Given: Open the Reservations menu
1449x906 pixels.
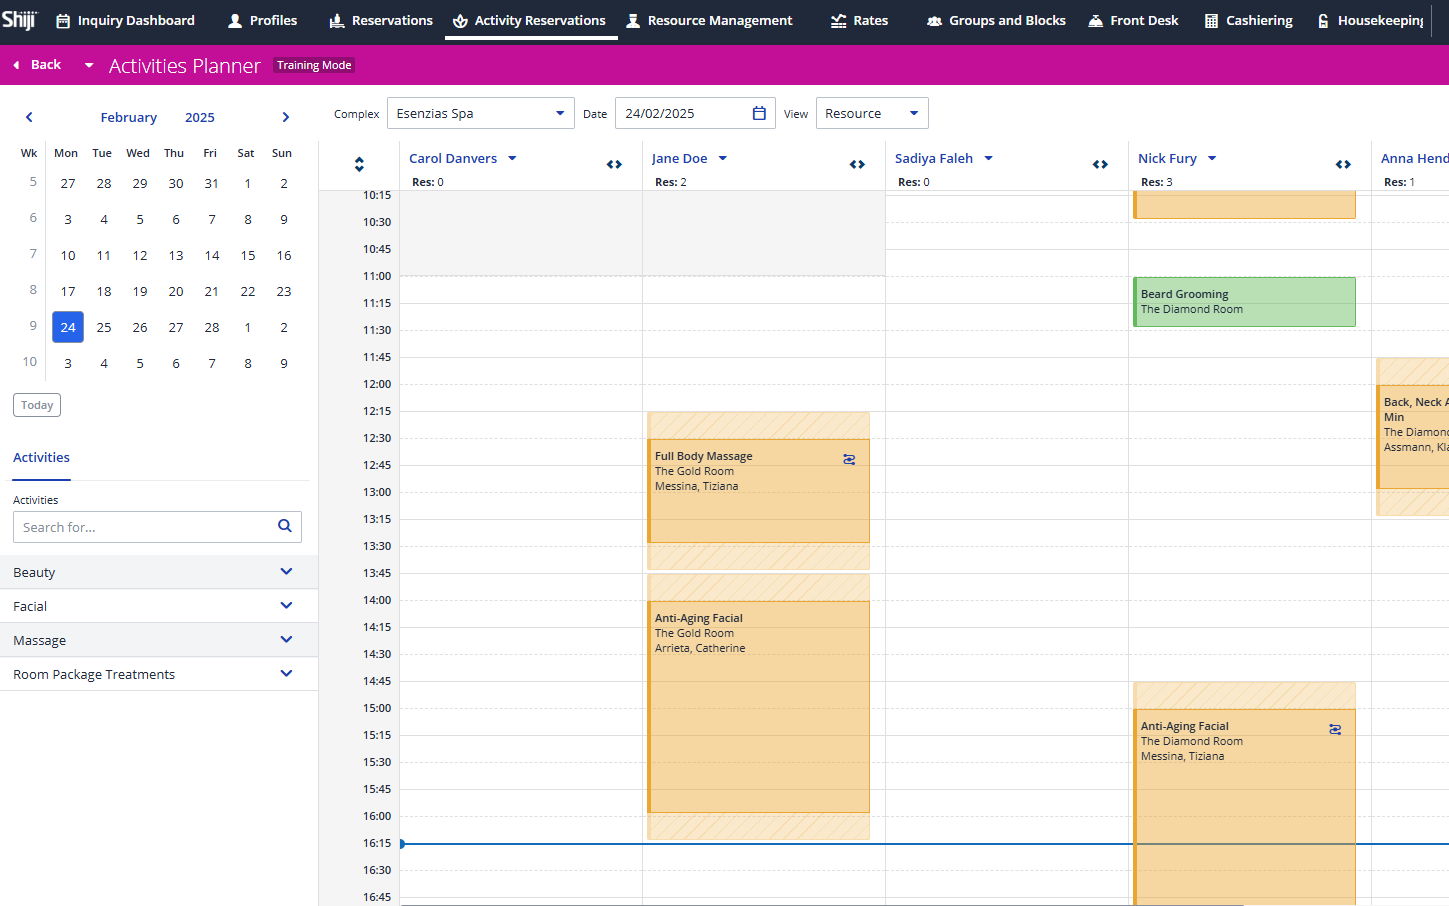Looking at the screenshot, I should pos(381,20).
